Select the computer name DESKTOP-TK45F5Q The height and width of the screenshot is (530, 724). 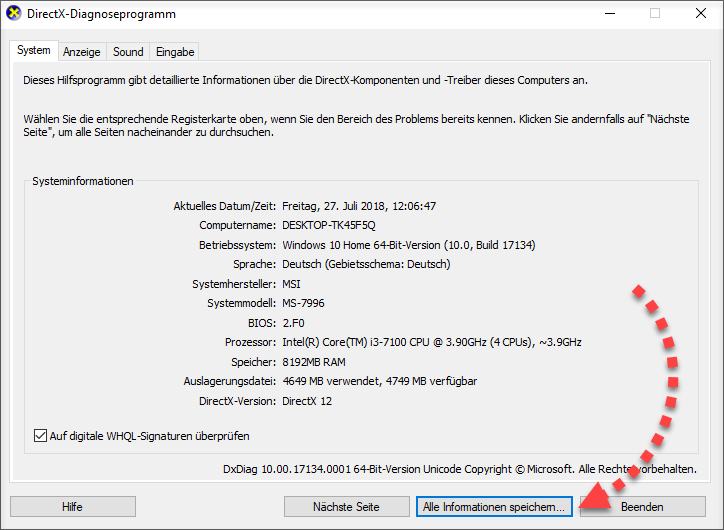(329, 225)
